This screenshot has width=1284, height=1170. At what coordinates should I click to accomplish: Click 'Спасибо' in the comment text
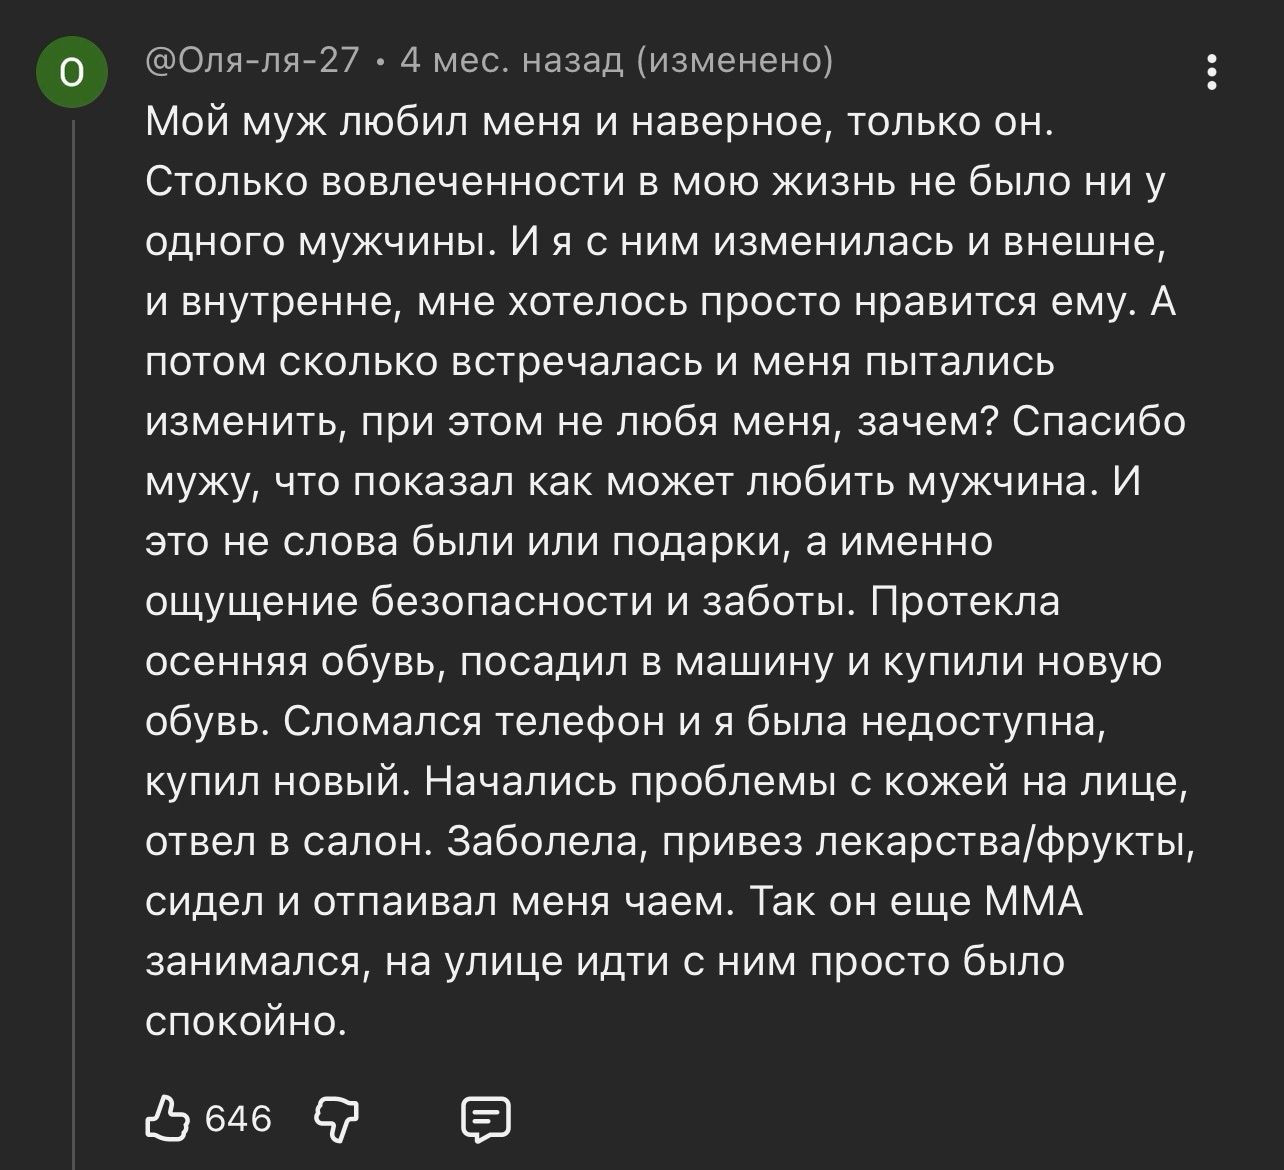[1099, 422]
